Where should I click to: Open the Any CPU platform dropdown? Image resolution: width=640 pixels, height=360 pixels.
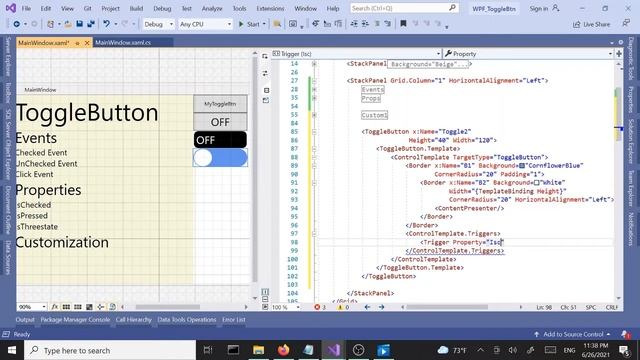click(206, 24)
